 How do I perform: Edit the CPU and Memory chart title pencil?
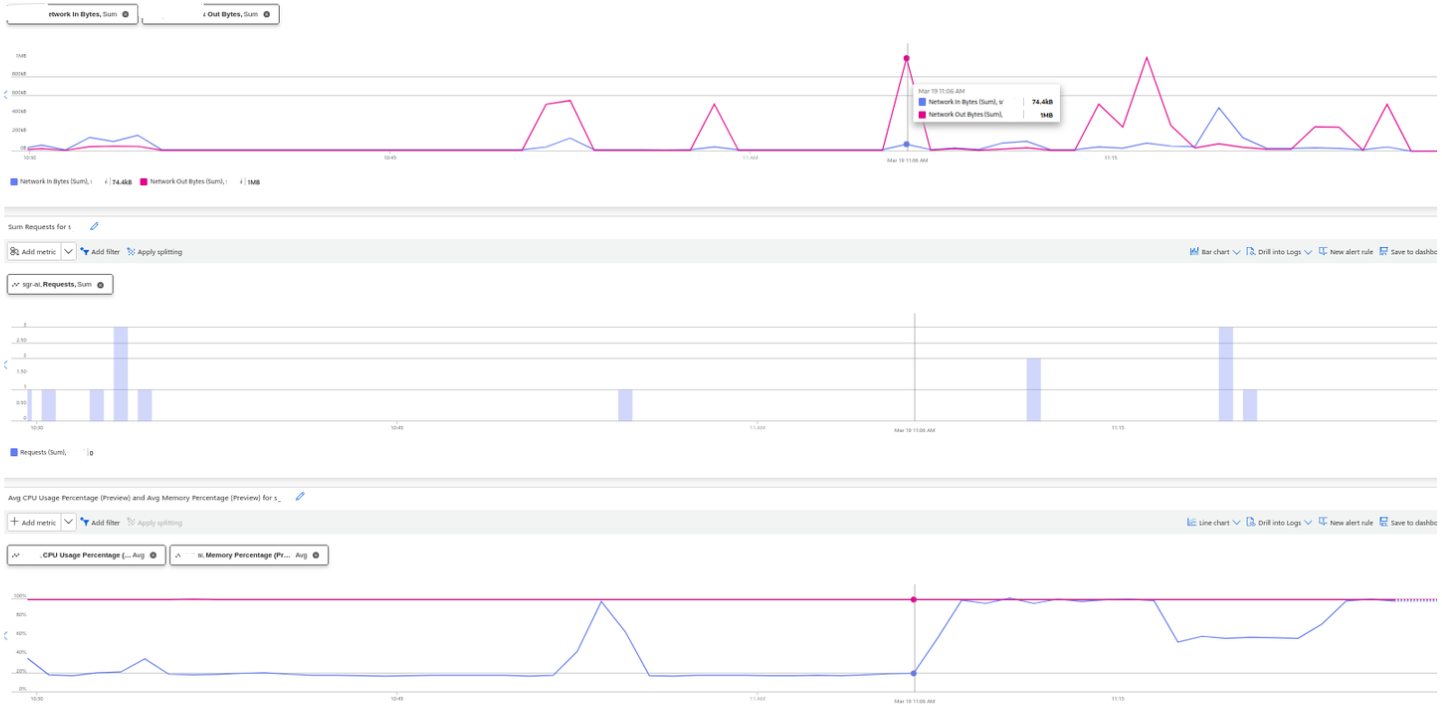[x=299, y=496]
